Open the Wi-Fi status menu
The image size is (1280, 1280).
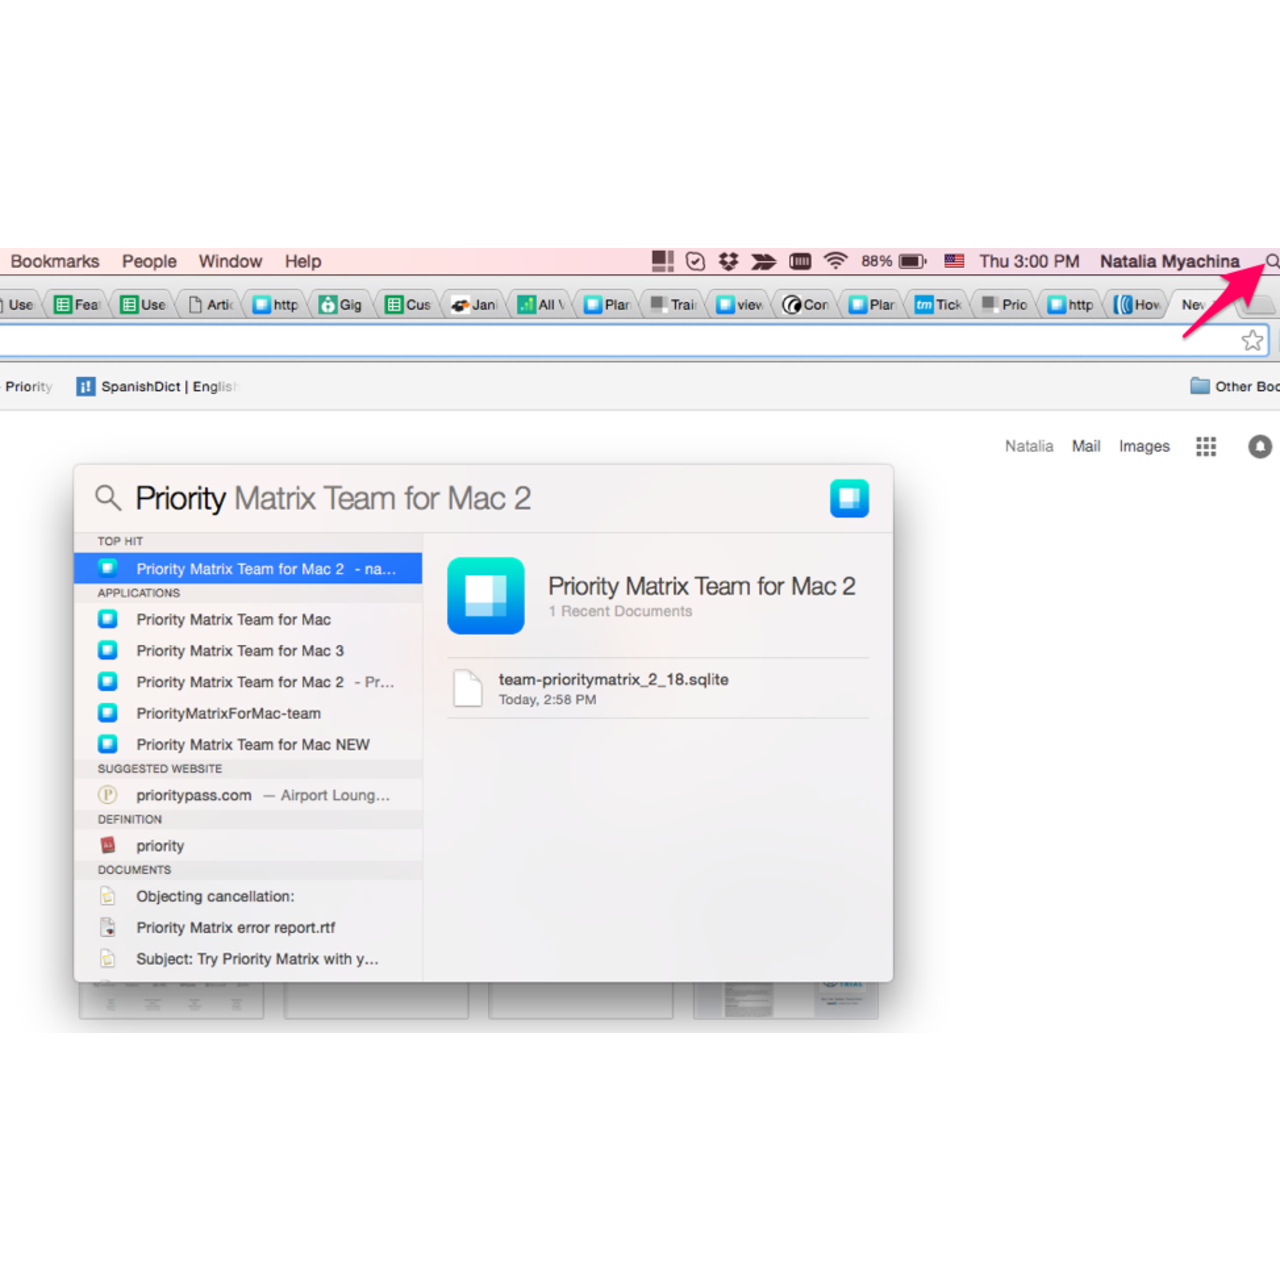pos(835,261)
